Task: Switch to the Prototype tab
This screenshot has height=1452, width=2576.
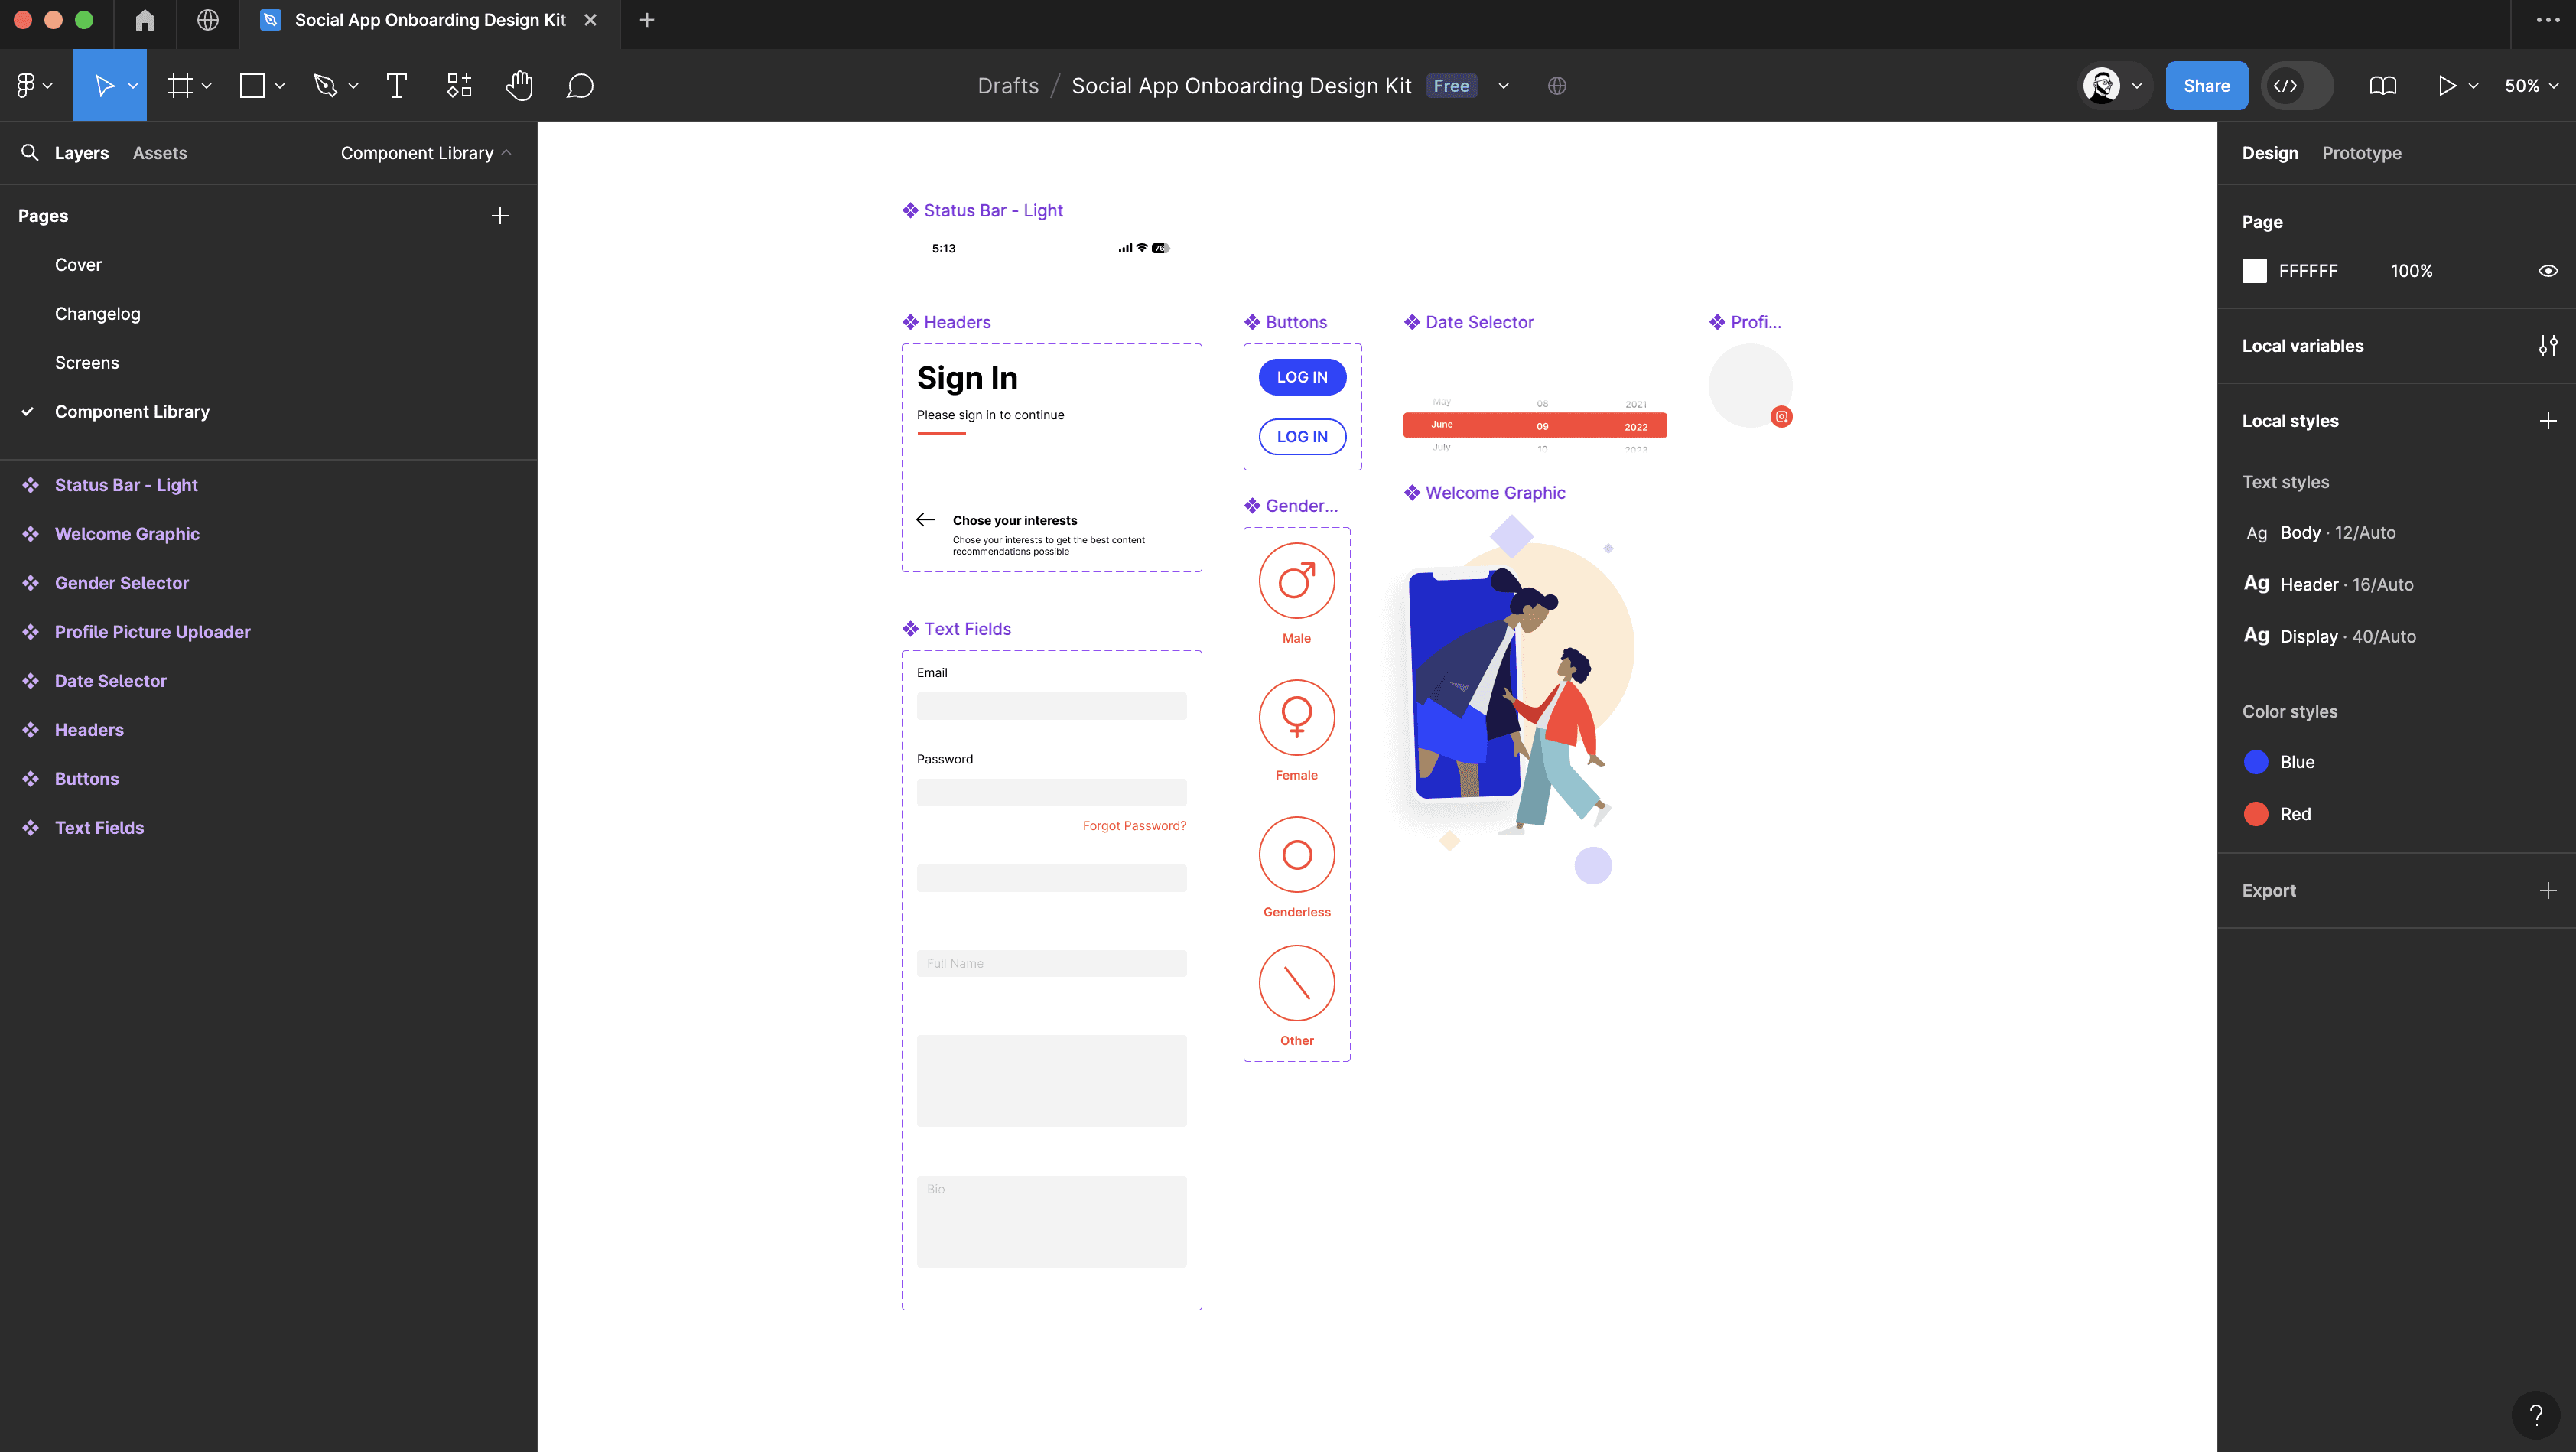Action: [2362, 153]
